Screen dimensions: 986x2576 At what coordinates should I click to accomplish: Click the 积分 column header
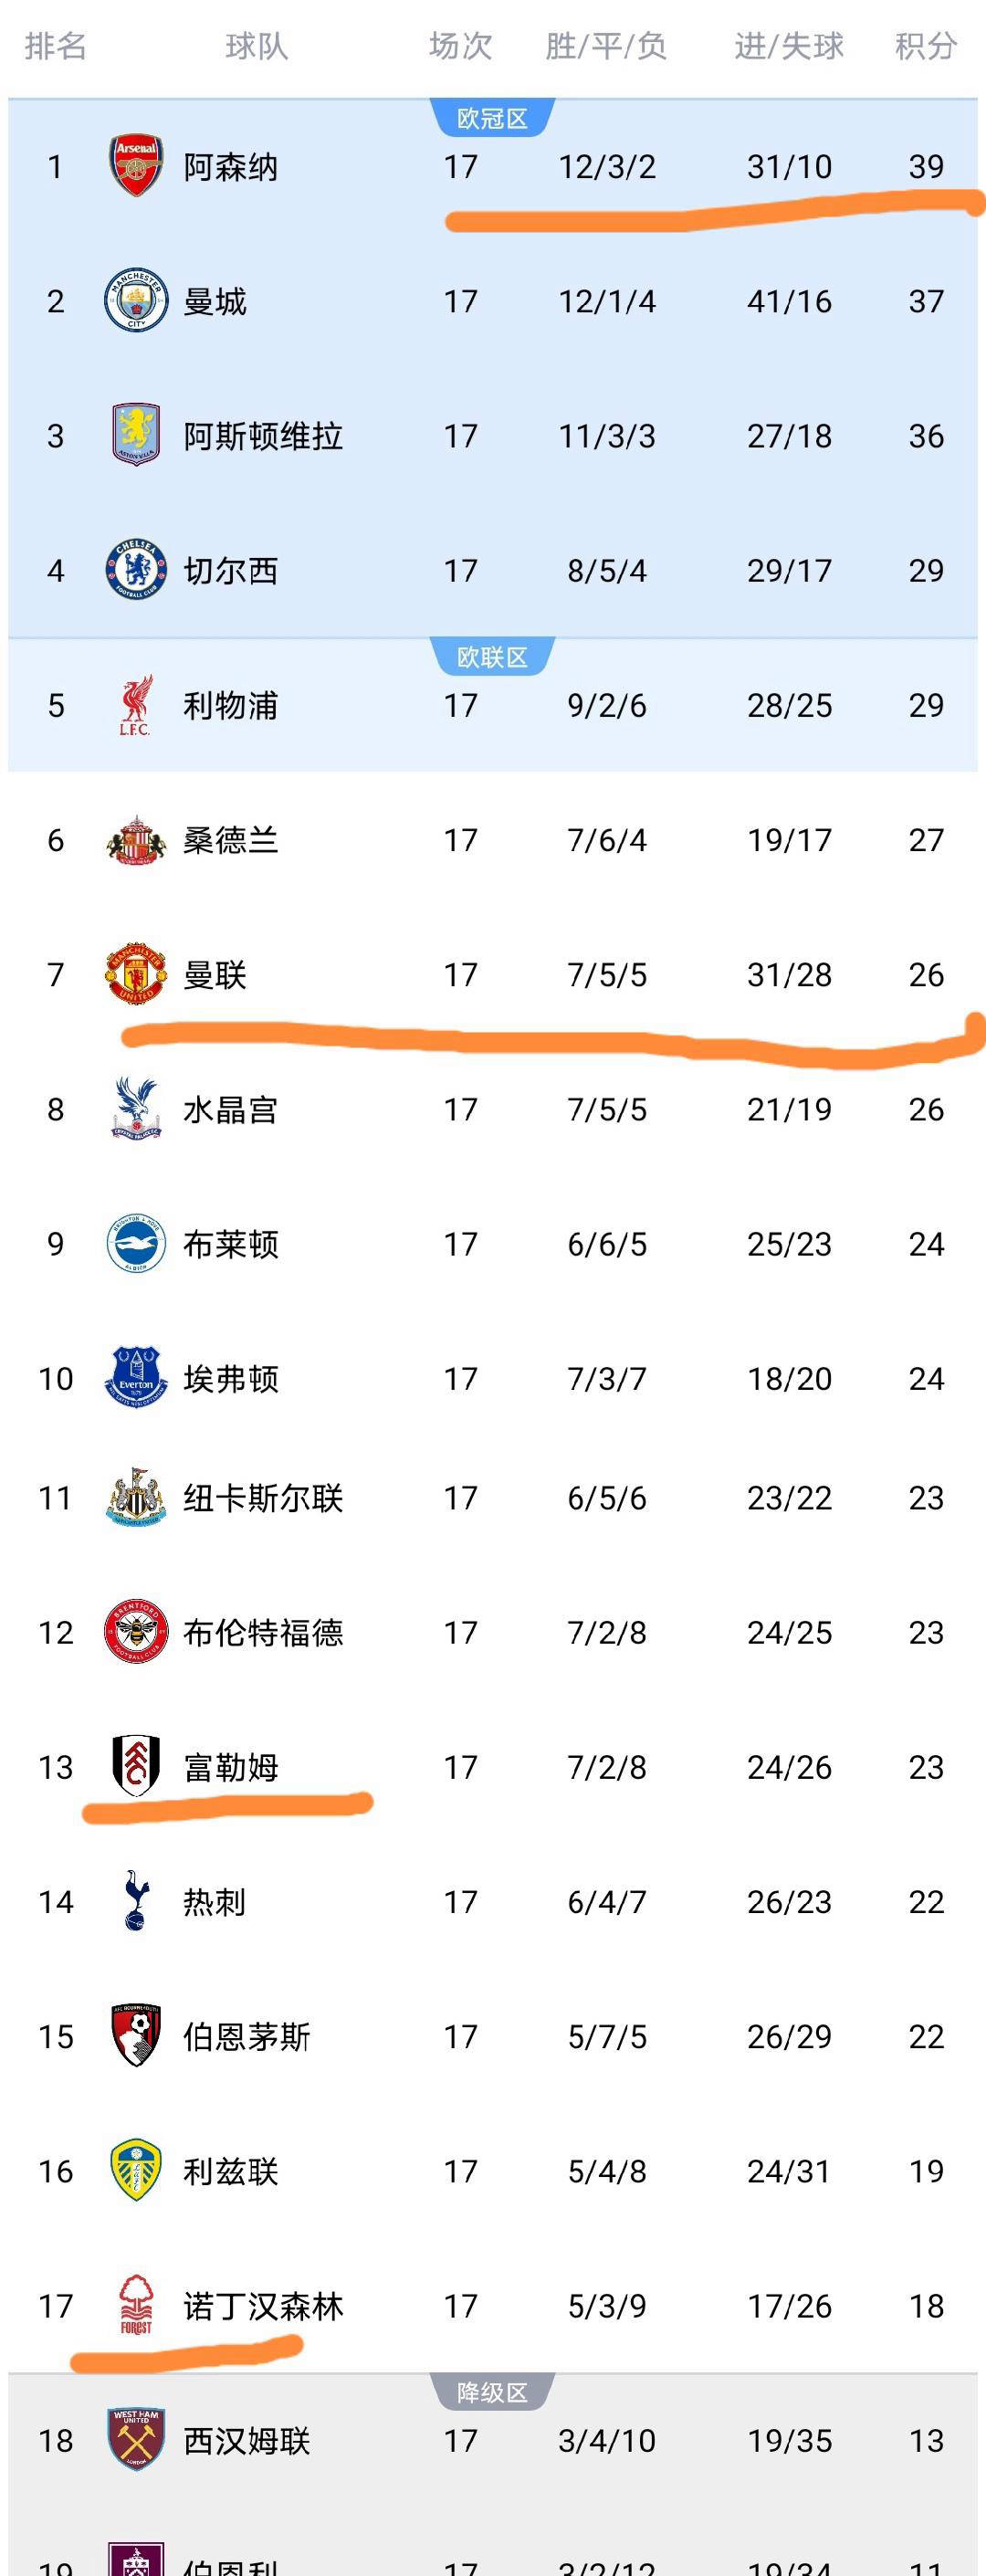pos(925,46)
